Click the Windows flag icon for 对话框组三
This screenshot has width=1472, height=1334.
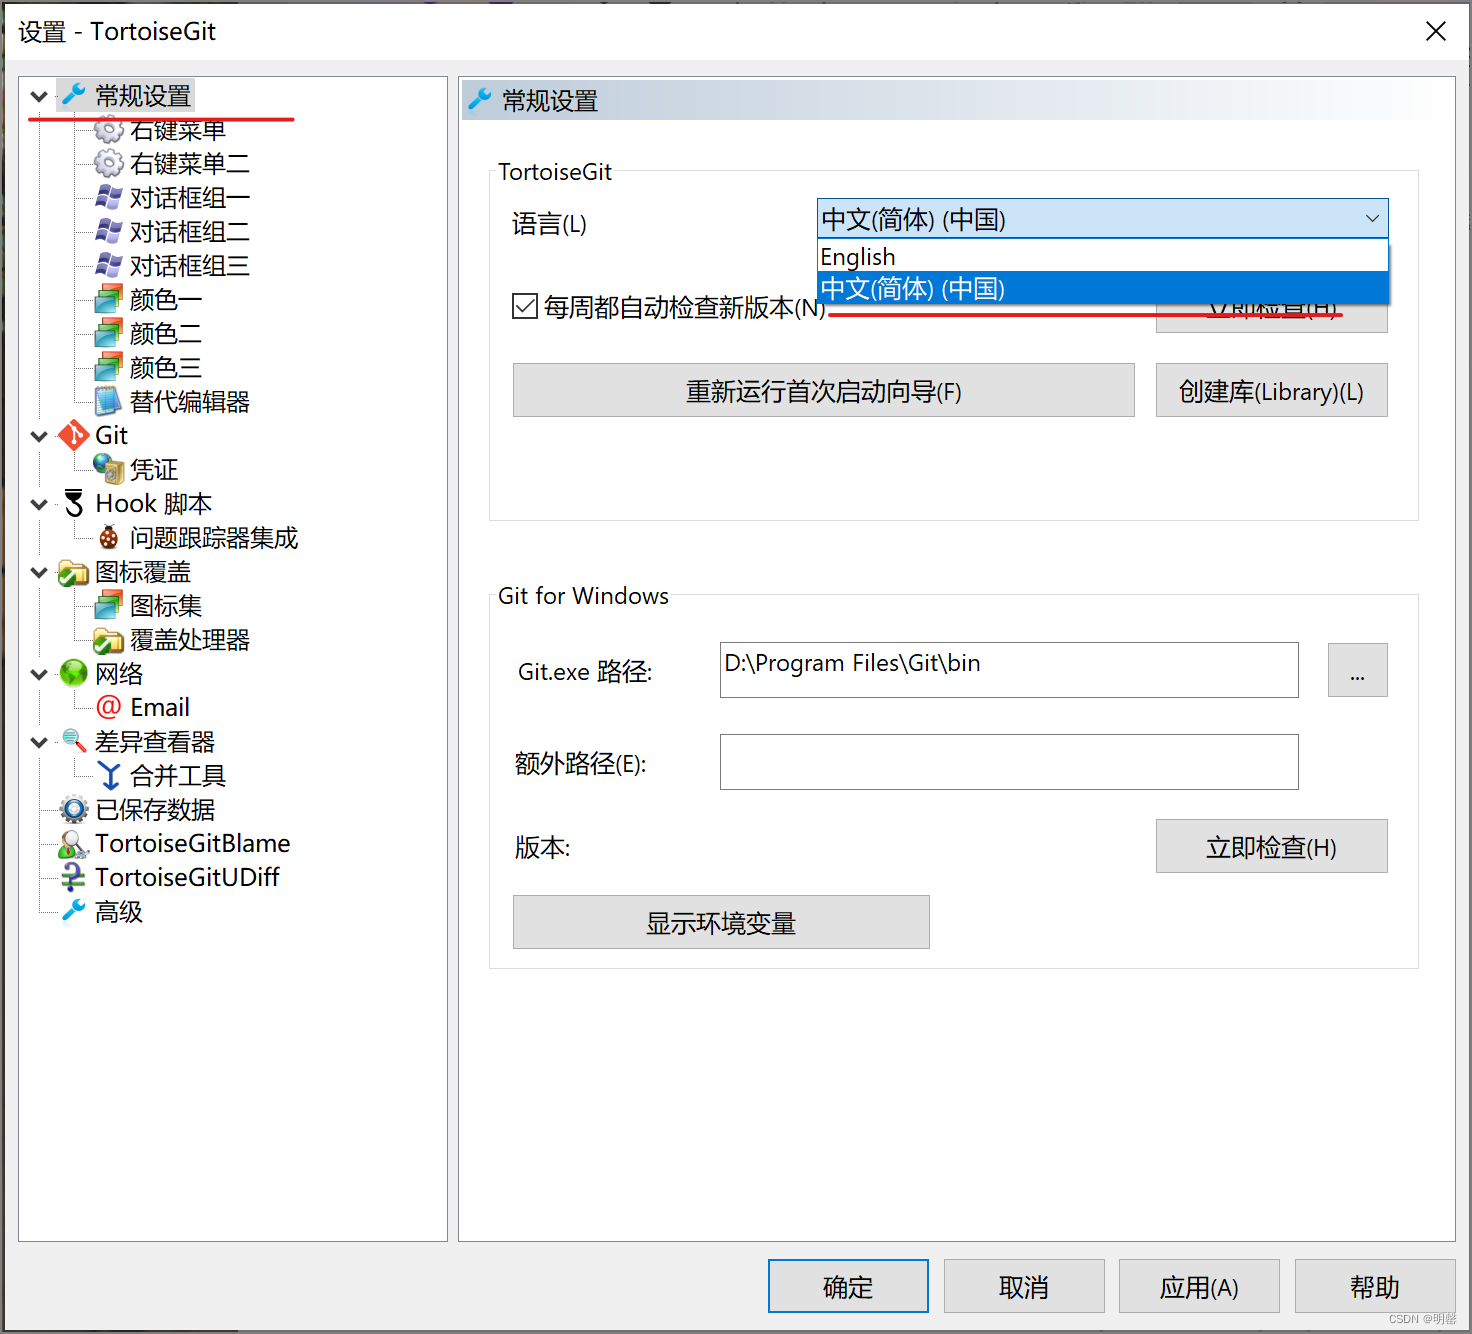[108, 265]
